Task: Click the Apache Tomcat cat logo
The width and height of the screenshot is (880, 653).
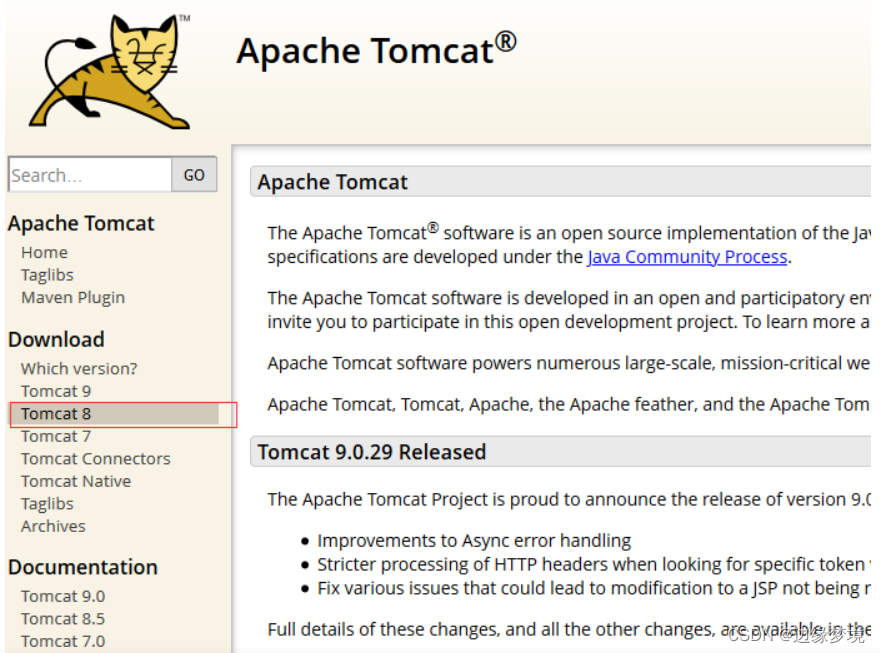Action: click(111, 71)
